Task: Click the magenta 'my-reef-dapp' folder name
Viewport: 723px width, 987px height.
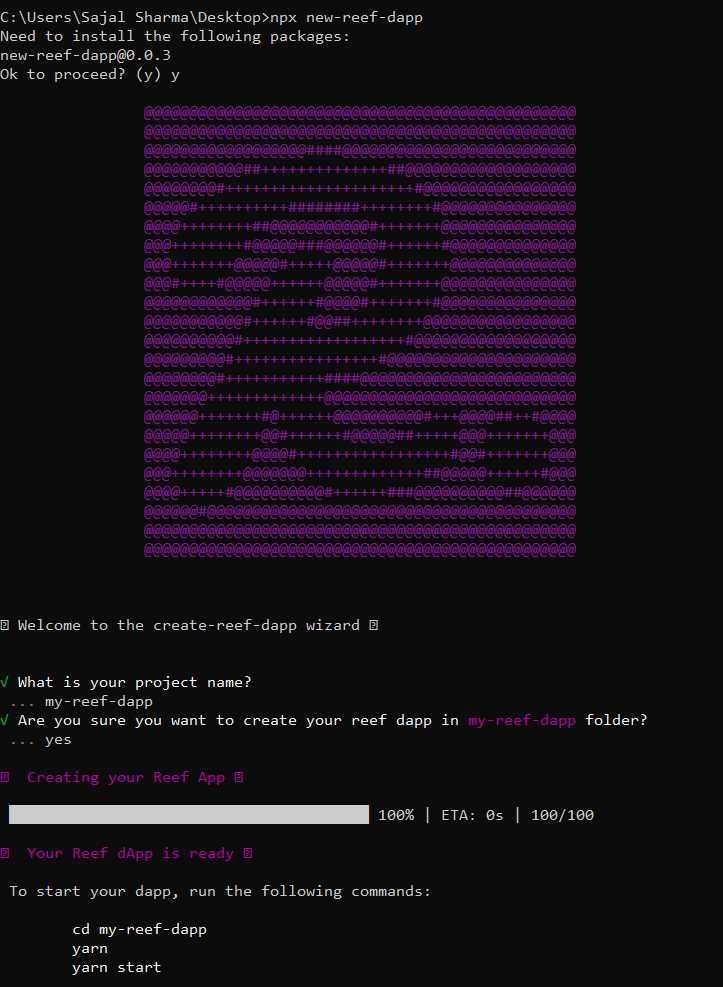Action: [522, 721]
